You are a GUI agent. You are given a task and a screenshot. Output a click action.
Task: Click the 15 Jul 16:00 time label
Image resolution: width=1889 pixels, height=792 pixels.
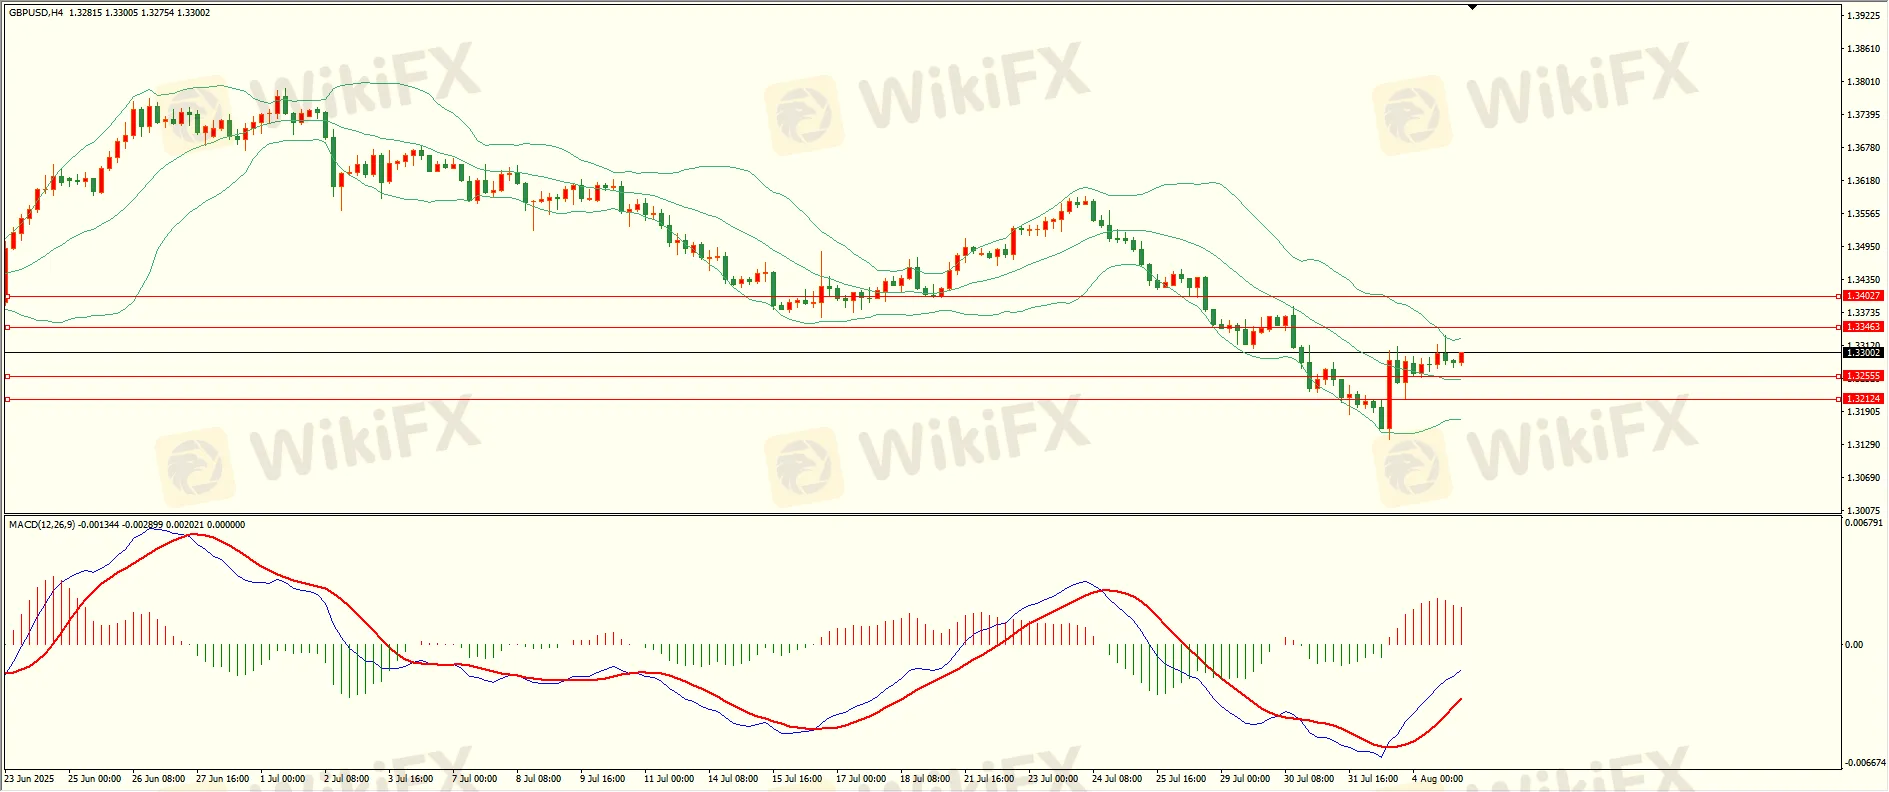pyautogui.click(x=797, y=779)
